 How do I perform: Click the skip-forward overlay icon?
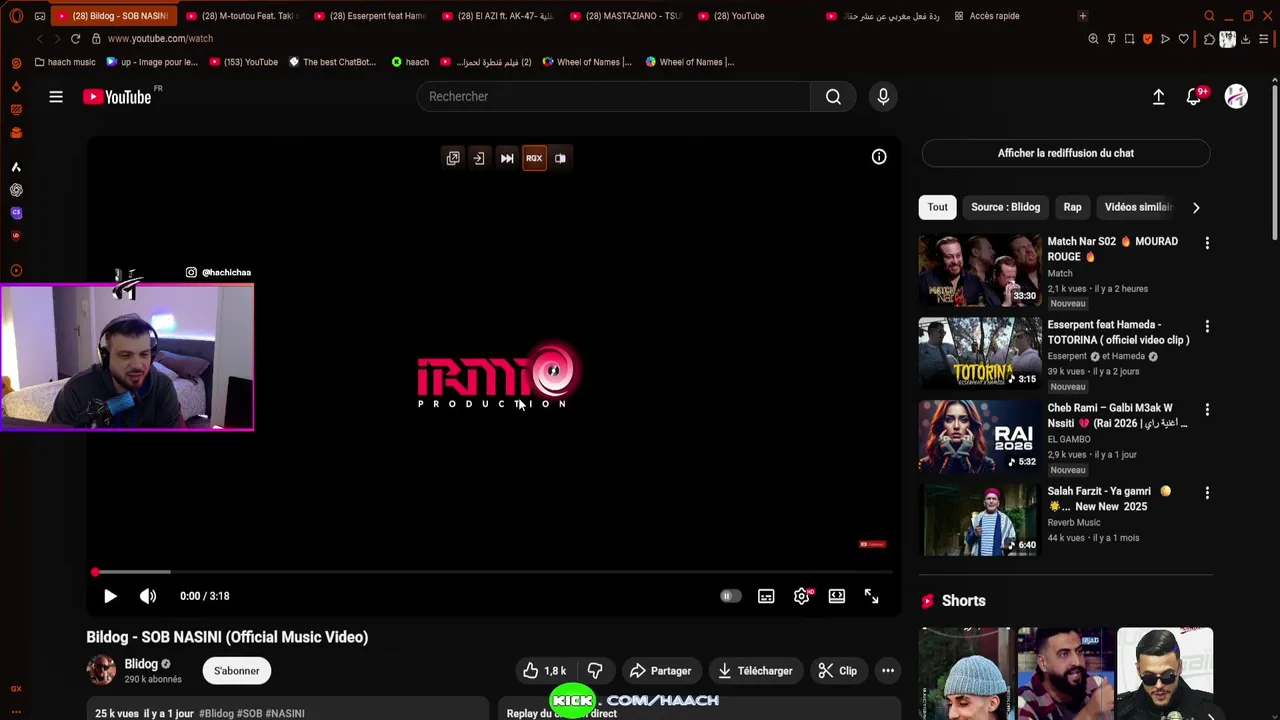[x=507, y=158]
